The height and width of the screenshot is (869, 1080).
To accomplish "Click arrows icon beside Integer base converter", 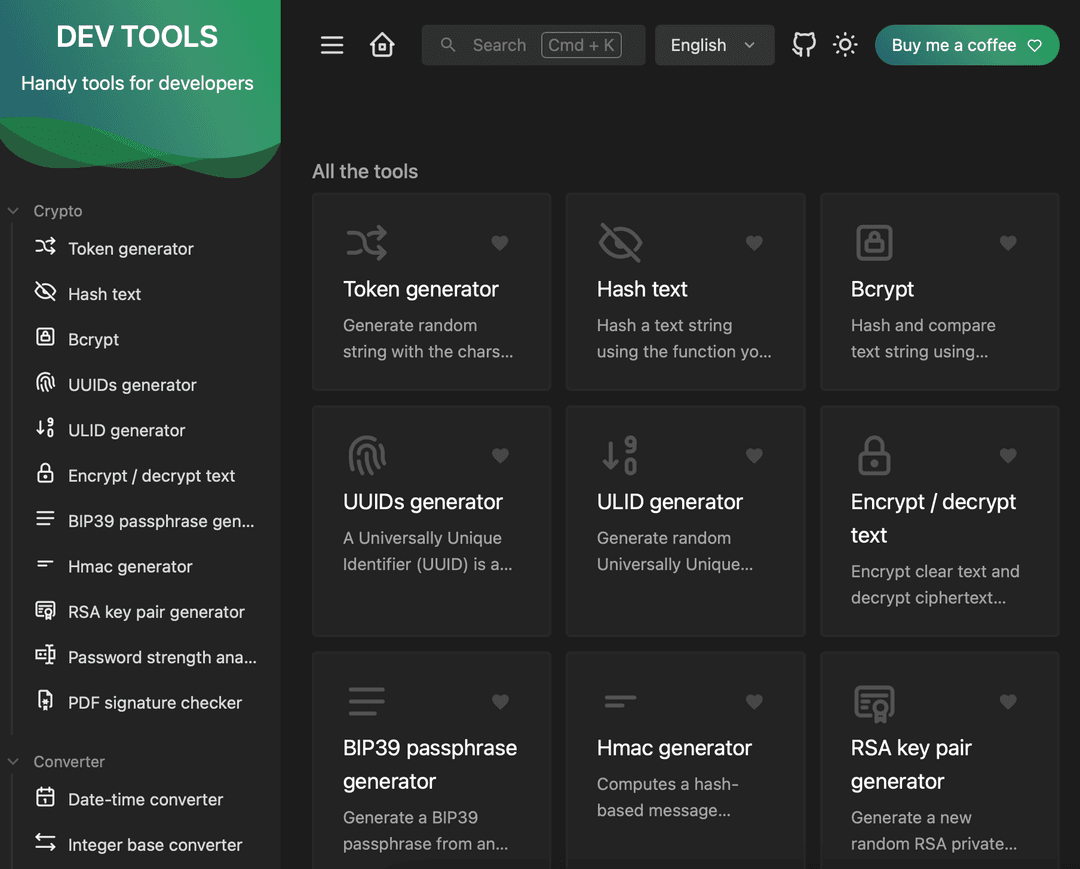I will (x=45, y=842).
